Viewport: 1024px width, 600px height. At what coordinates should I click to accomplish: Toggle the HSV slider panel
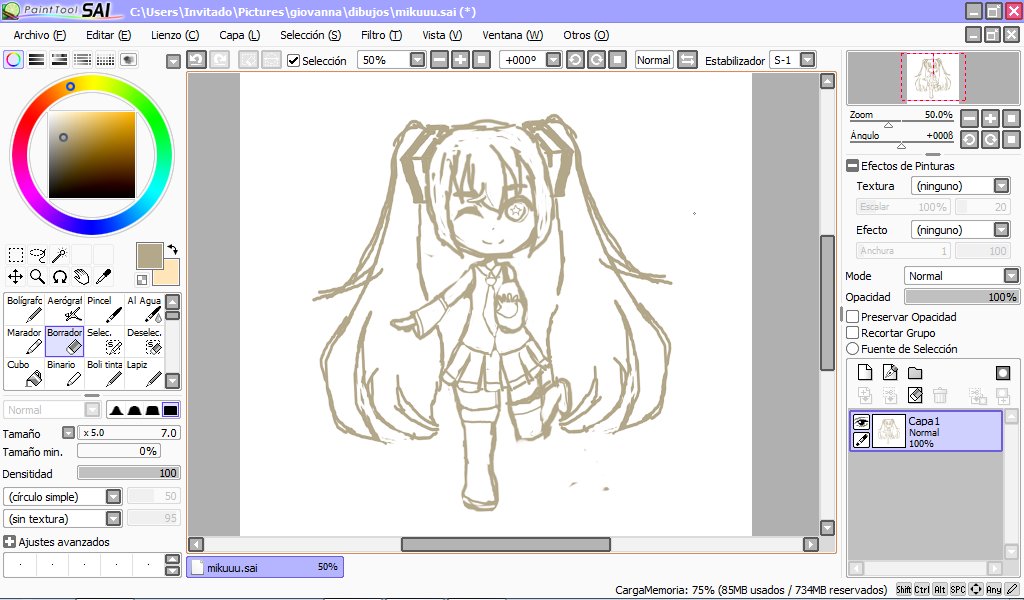point(59,59)
